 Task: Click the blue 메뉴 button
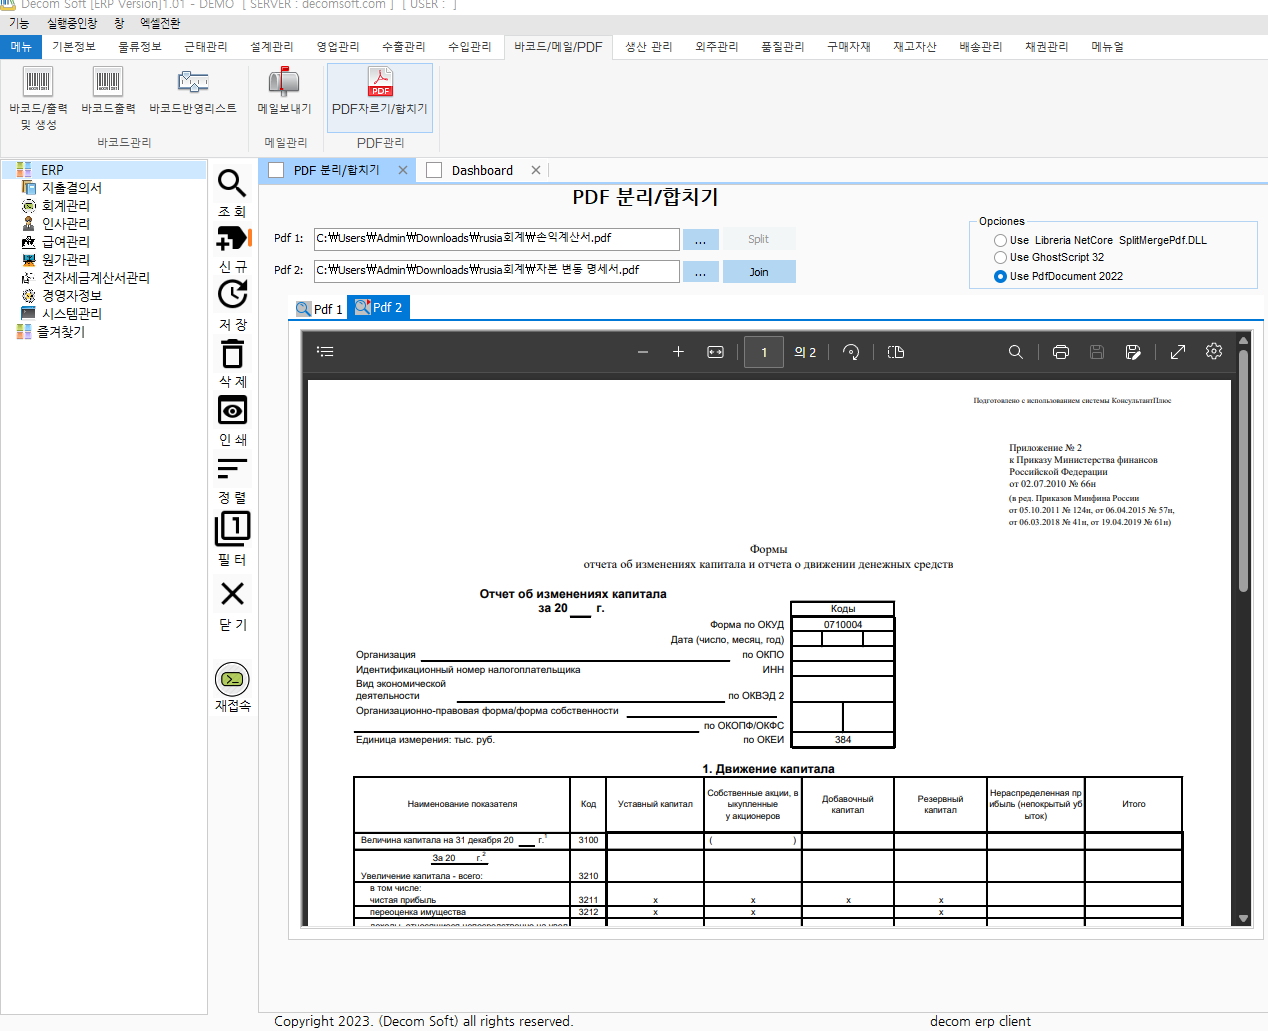[x=21, y=47]
